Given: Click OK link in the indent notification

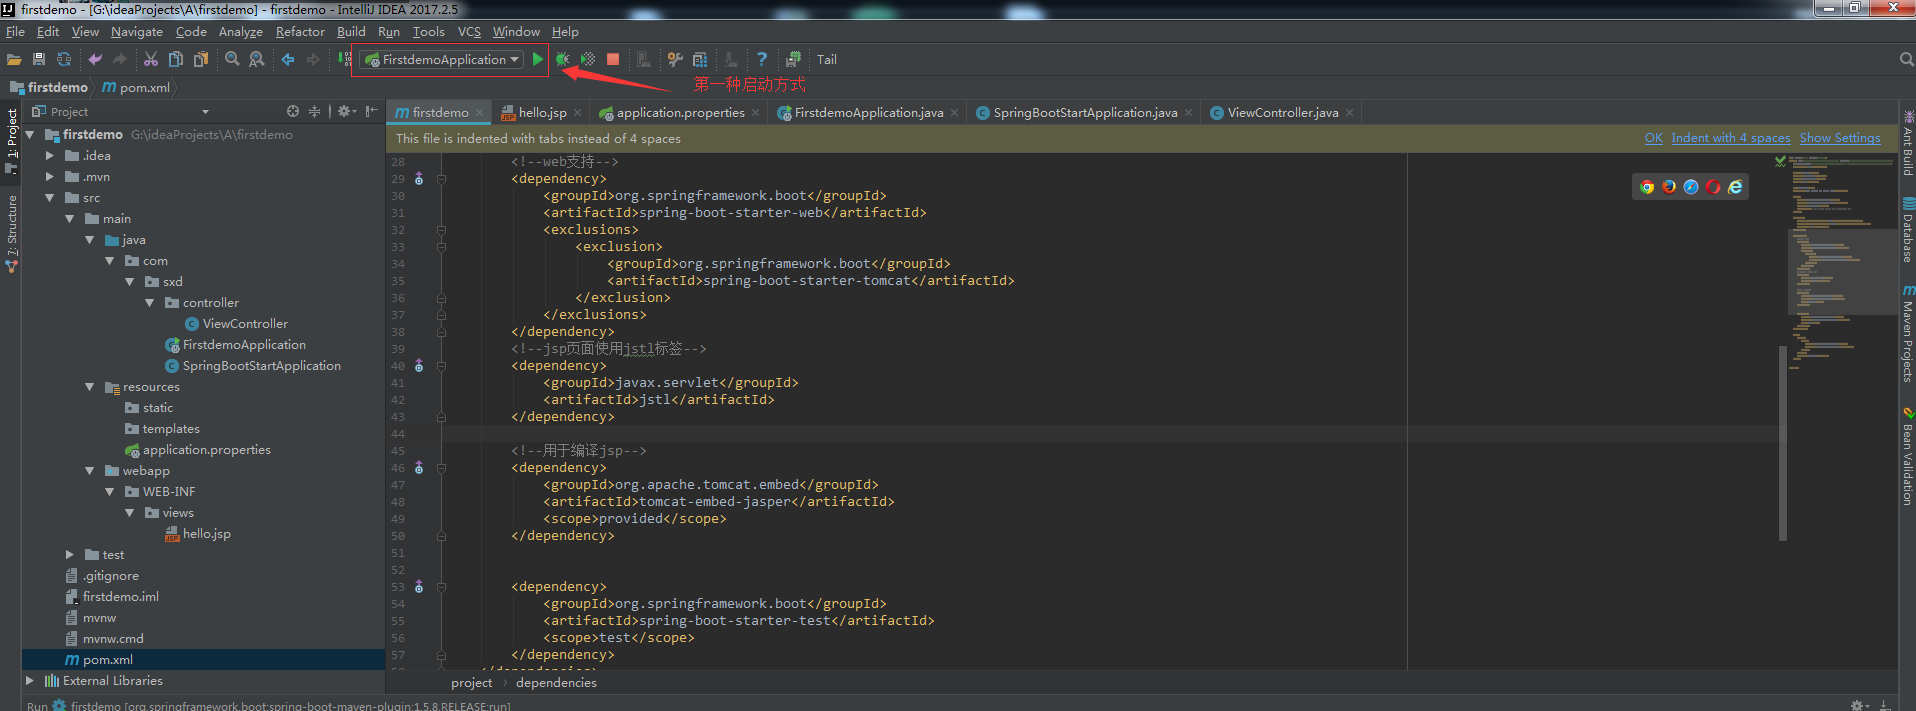Looking at the screenshot, I should (x=1653, y=138).
